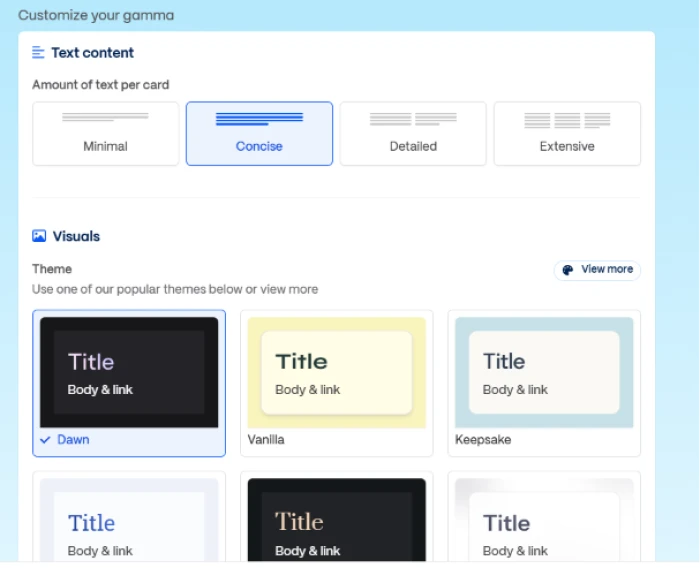Screen dimensions: 700x568
Task: Click the 'Text content' heading text
Action: pyautogui.click(x=92, y=53)
